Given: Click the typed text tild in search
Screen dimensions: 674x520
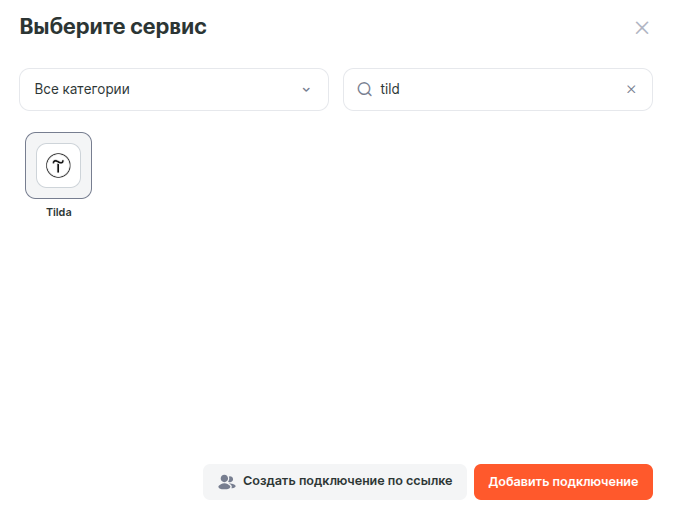Looking at the screenshot, I should [x=390, y=89].
